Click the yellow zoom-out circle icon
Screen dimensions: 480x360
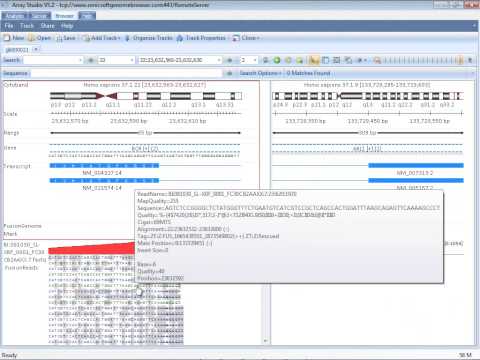(288, 60)
